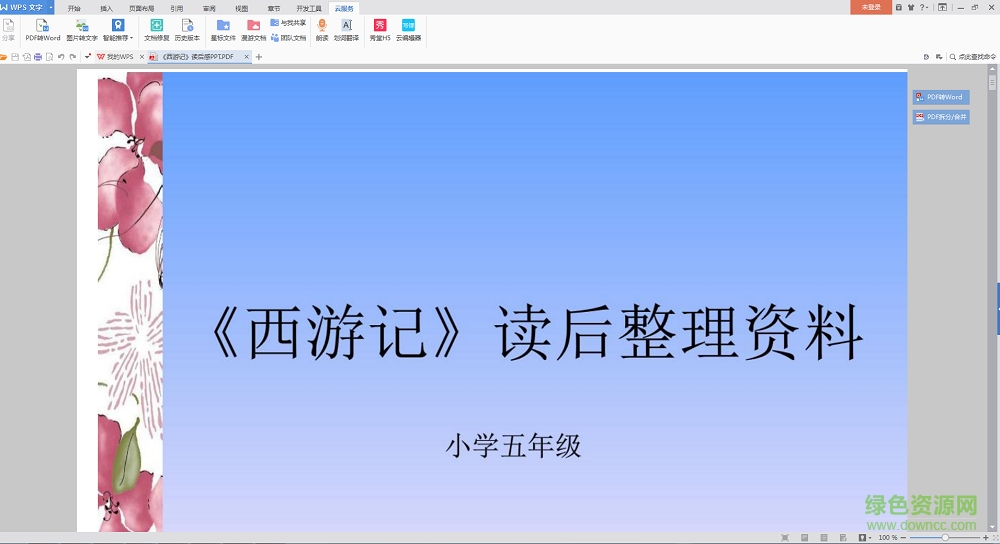Redo with the forward curved arrow icon
Screen dimensions: 1000x544
point(73,57)
